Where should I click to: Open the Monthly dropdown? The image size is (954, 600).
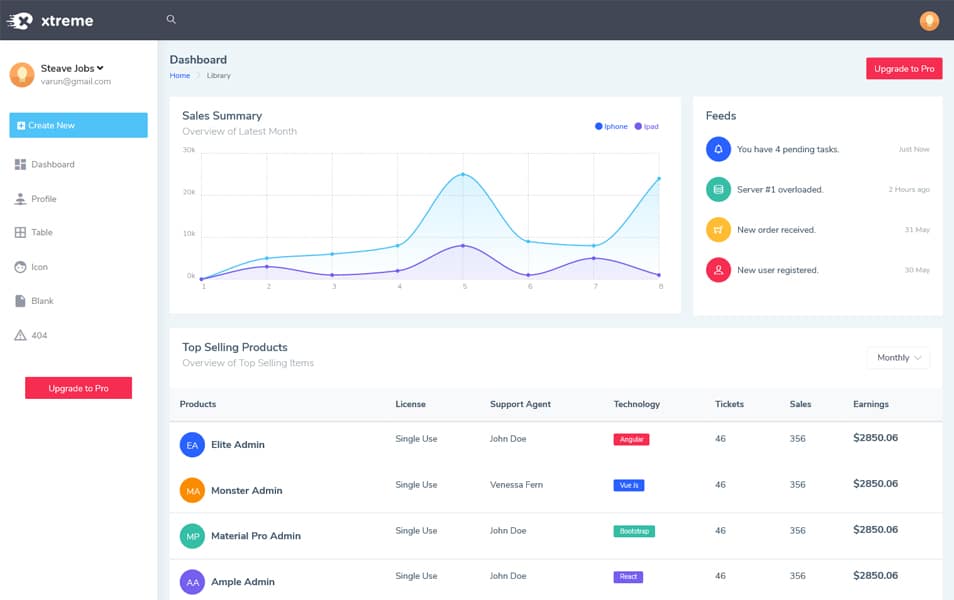(x=897, y=358)
